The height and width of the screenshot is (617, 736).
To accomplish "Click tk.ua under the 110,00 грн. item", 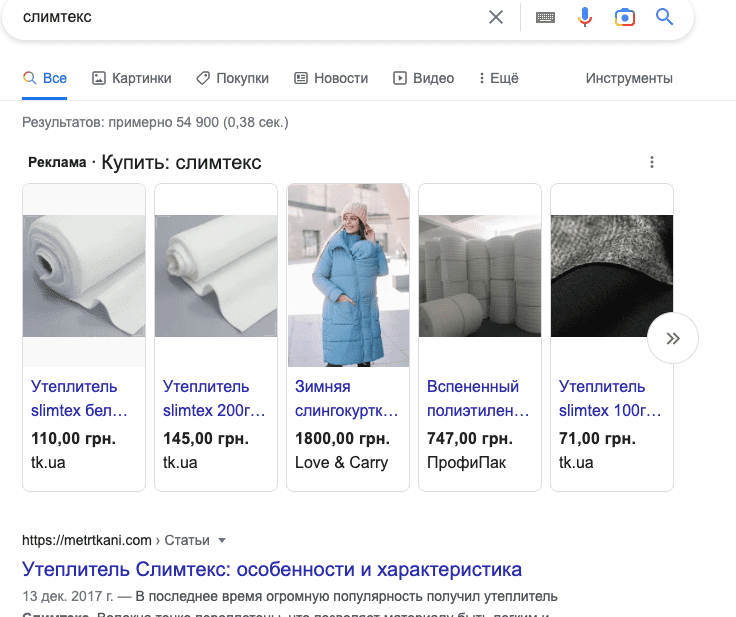I will (x=48, y=463).
